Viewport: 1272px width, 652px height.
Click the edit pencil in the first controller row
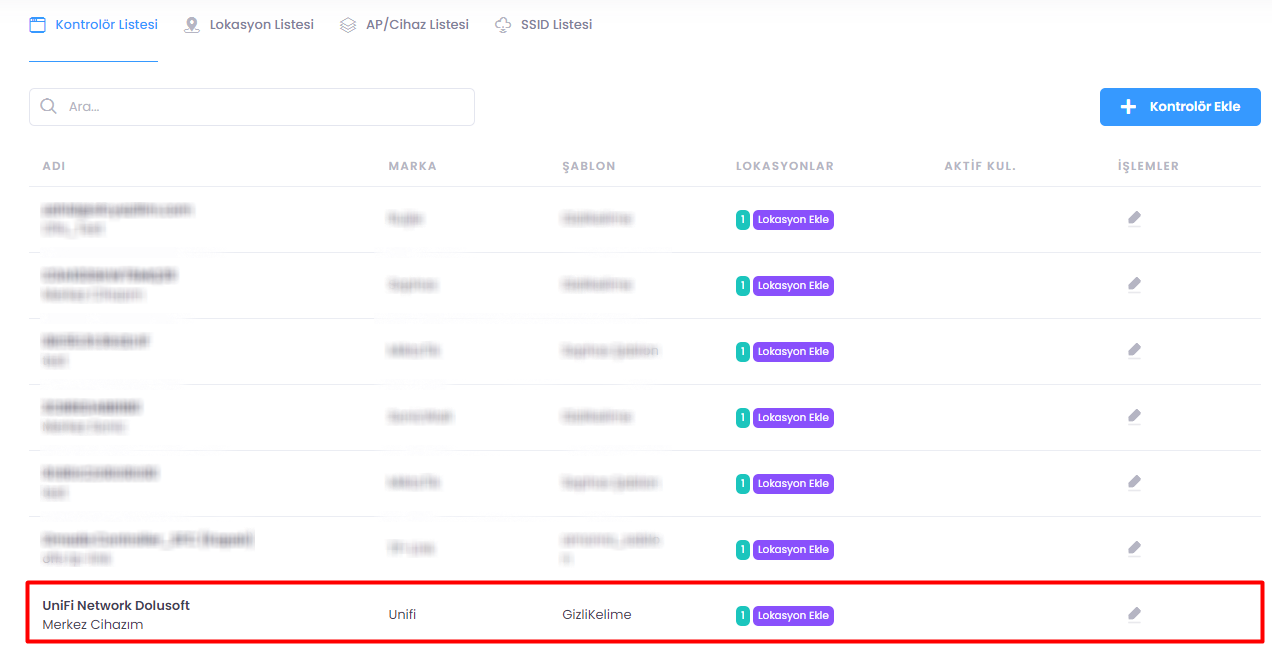1134,218
